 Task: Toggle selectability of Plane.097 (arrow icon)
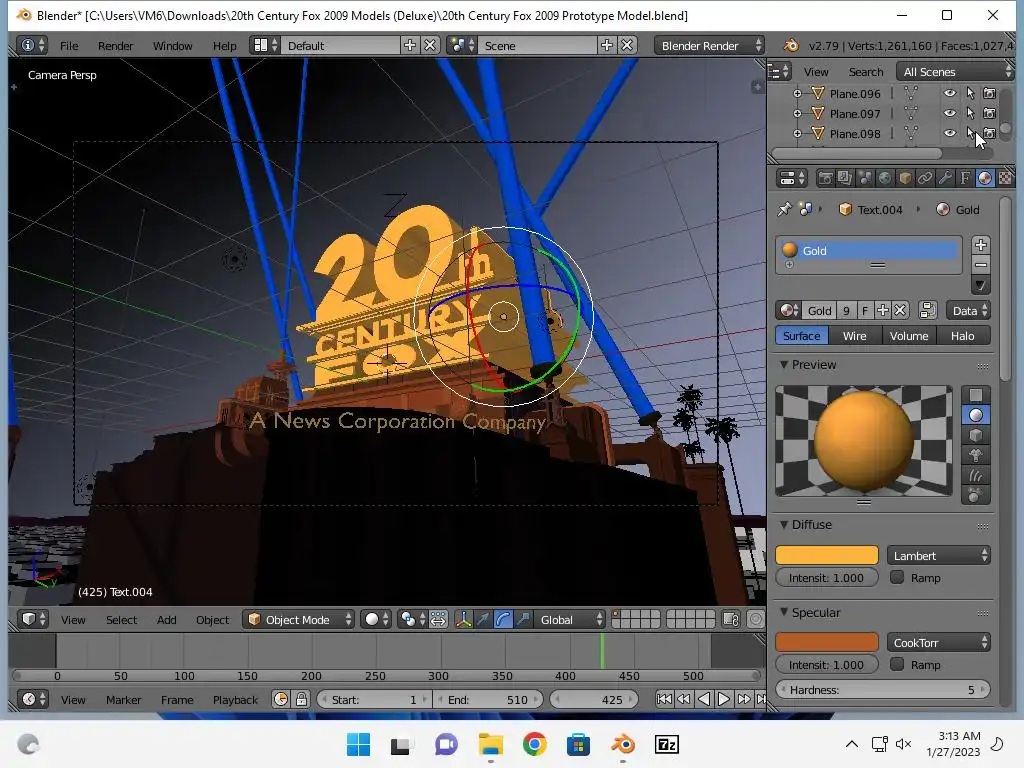tap(970, 114)
